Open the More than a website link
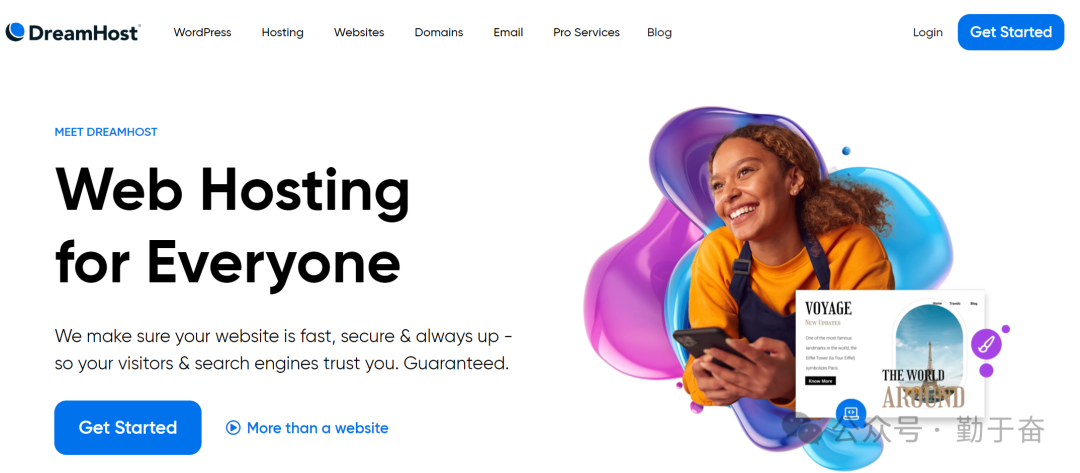Viewport: 1080px width, 473px height. [318, 428]
